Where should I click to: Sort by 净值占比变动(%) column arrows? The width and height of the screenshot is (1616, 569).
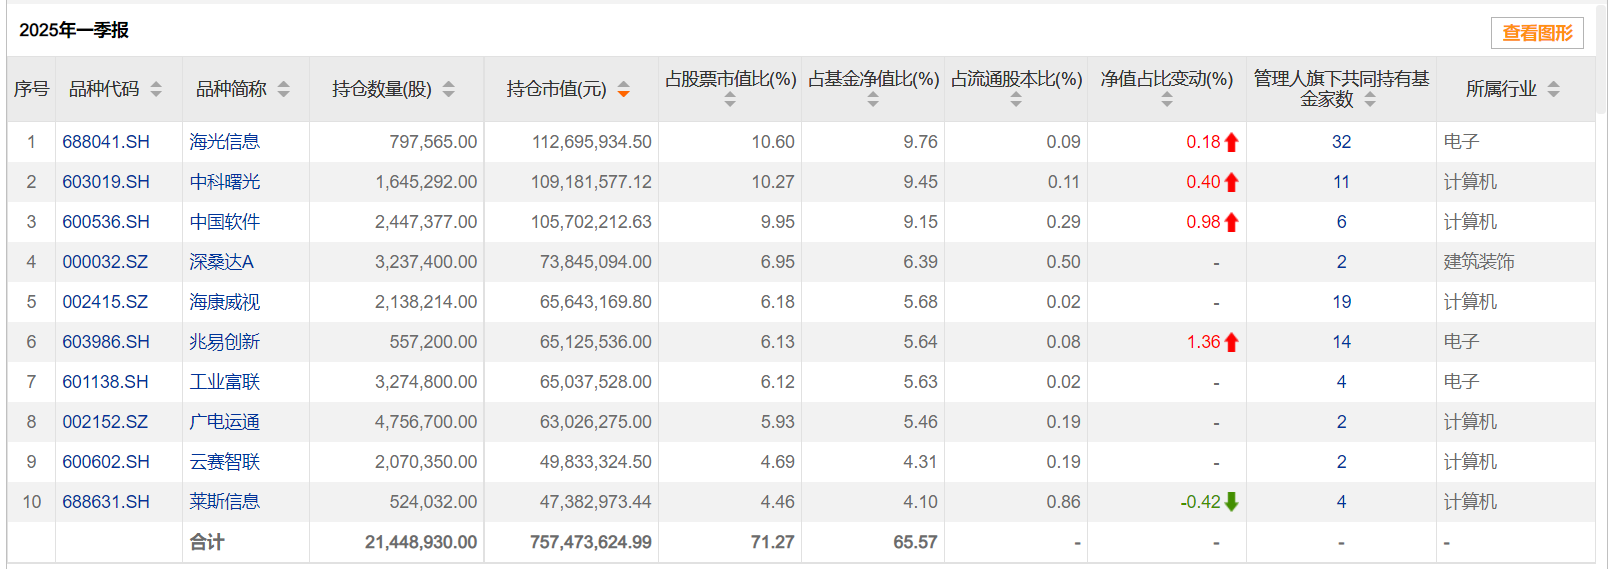coord(1167,100)
